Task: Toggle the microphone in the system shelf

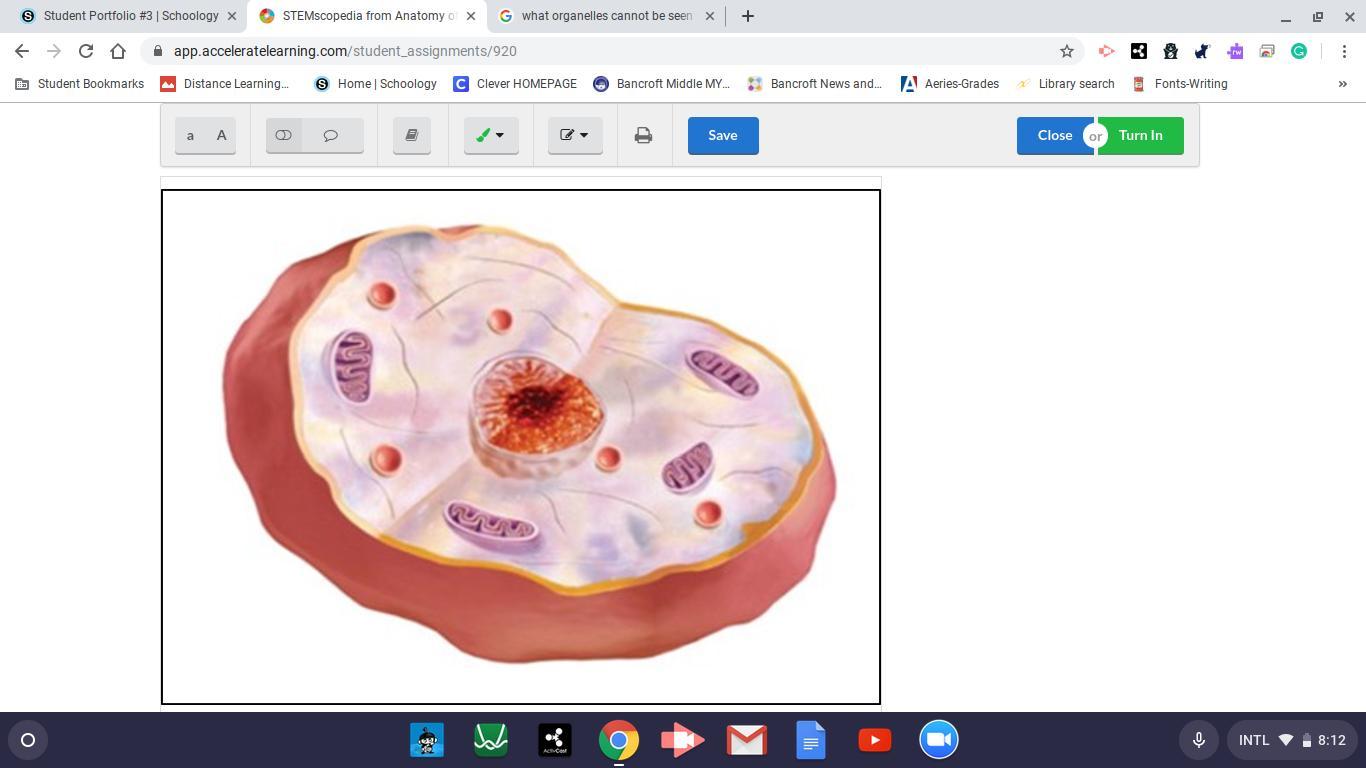Action: [1198, 740]
